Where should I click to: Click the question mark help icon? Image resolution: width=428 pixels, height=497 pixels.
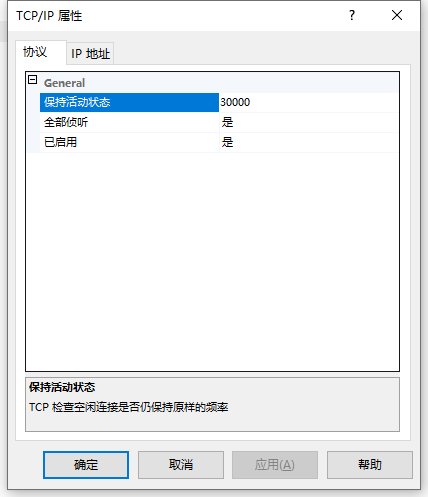352,15
